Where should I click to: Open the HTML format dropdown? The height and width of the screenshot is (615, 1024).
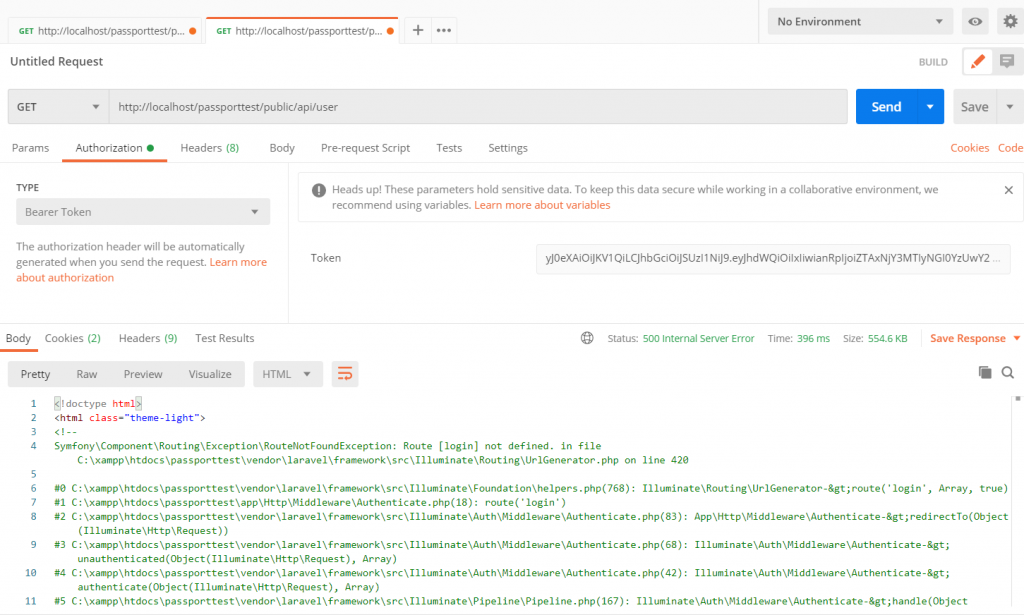click(x=287, y=374)
